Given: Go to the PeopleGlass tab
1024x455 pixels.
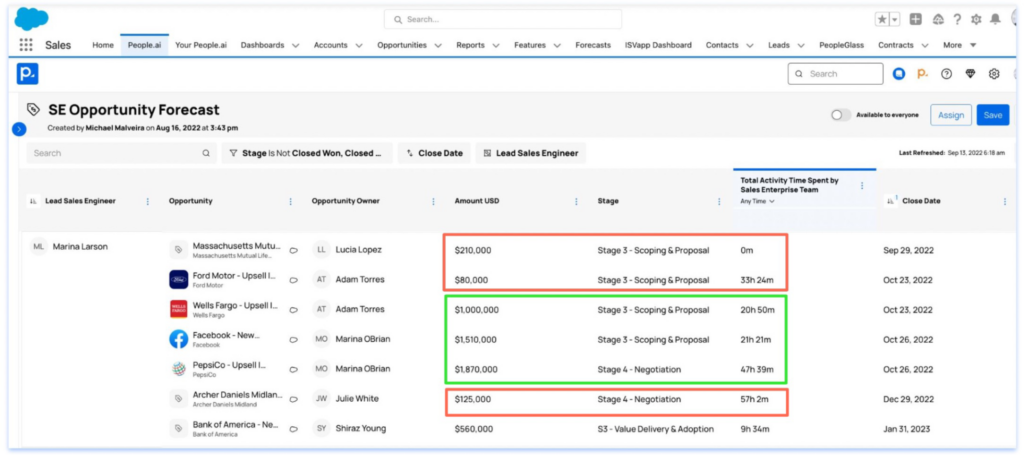Looking at the screenshot, I should 843,45.
